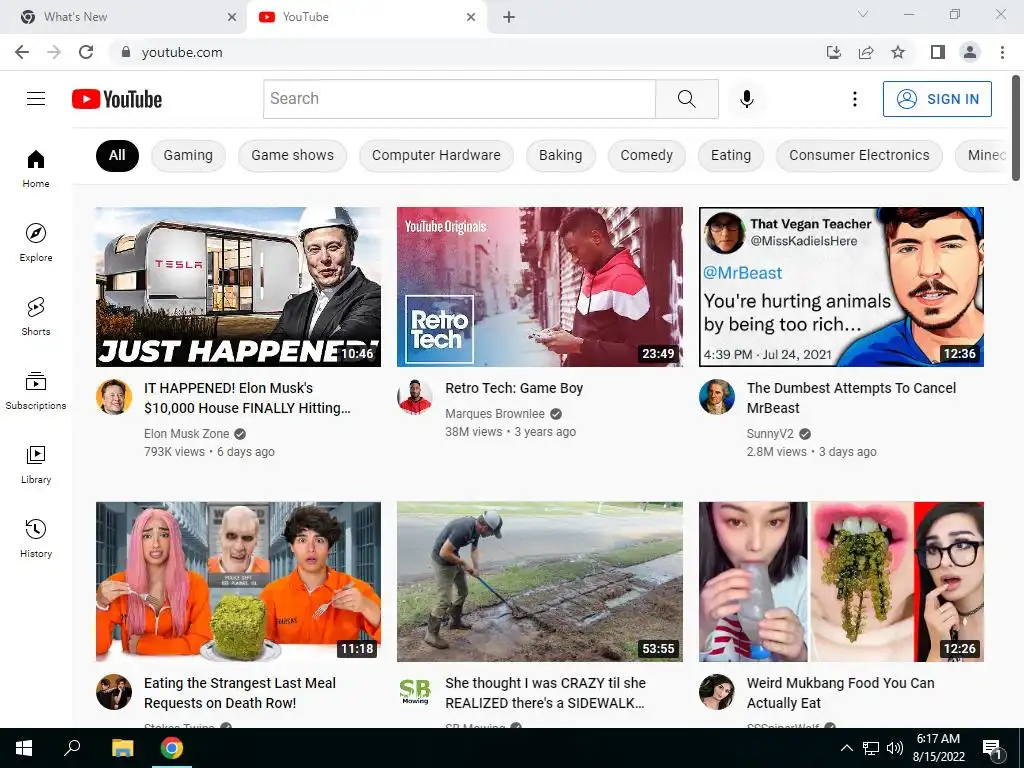The image size is (1024, 768).
Task: Open the YouTube hamburger guide menu
Action: point(36,99)
